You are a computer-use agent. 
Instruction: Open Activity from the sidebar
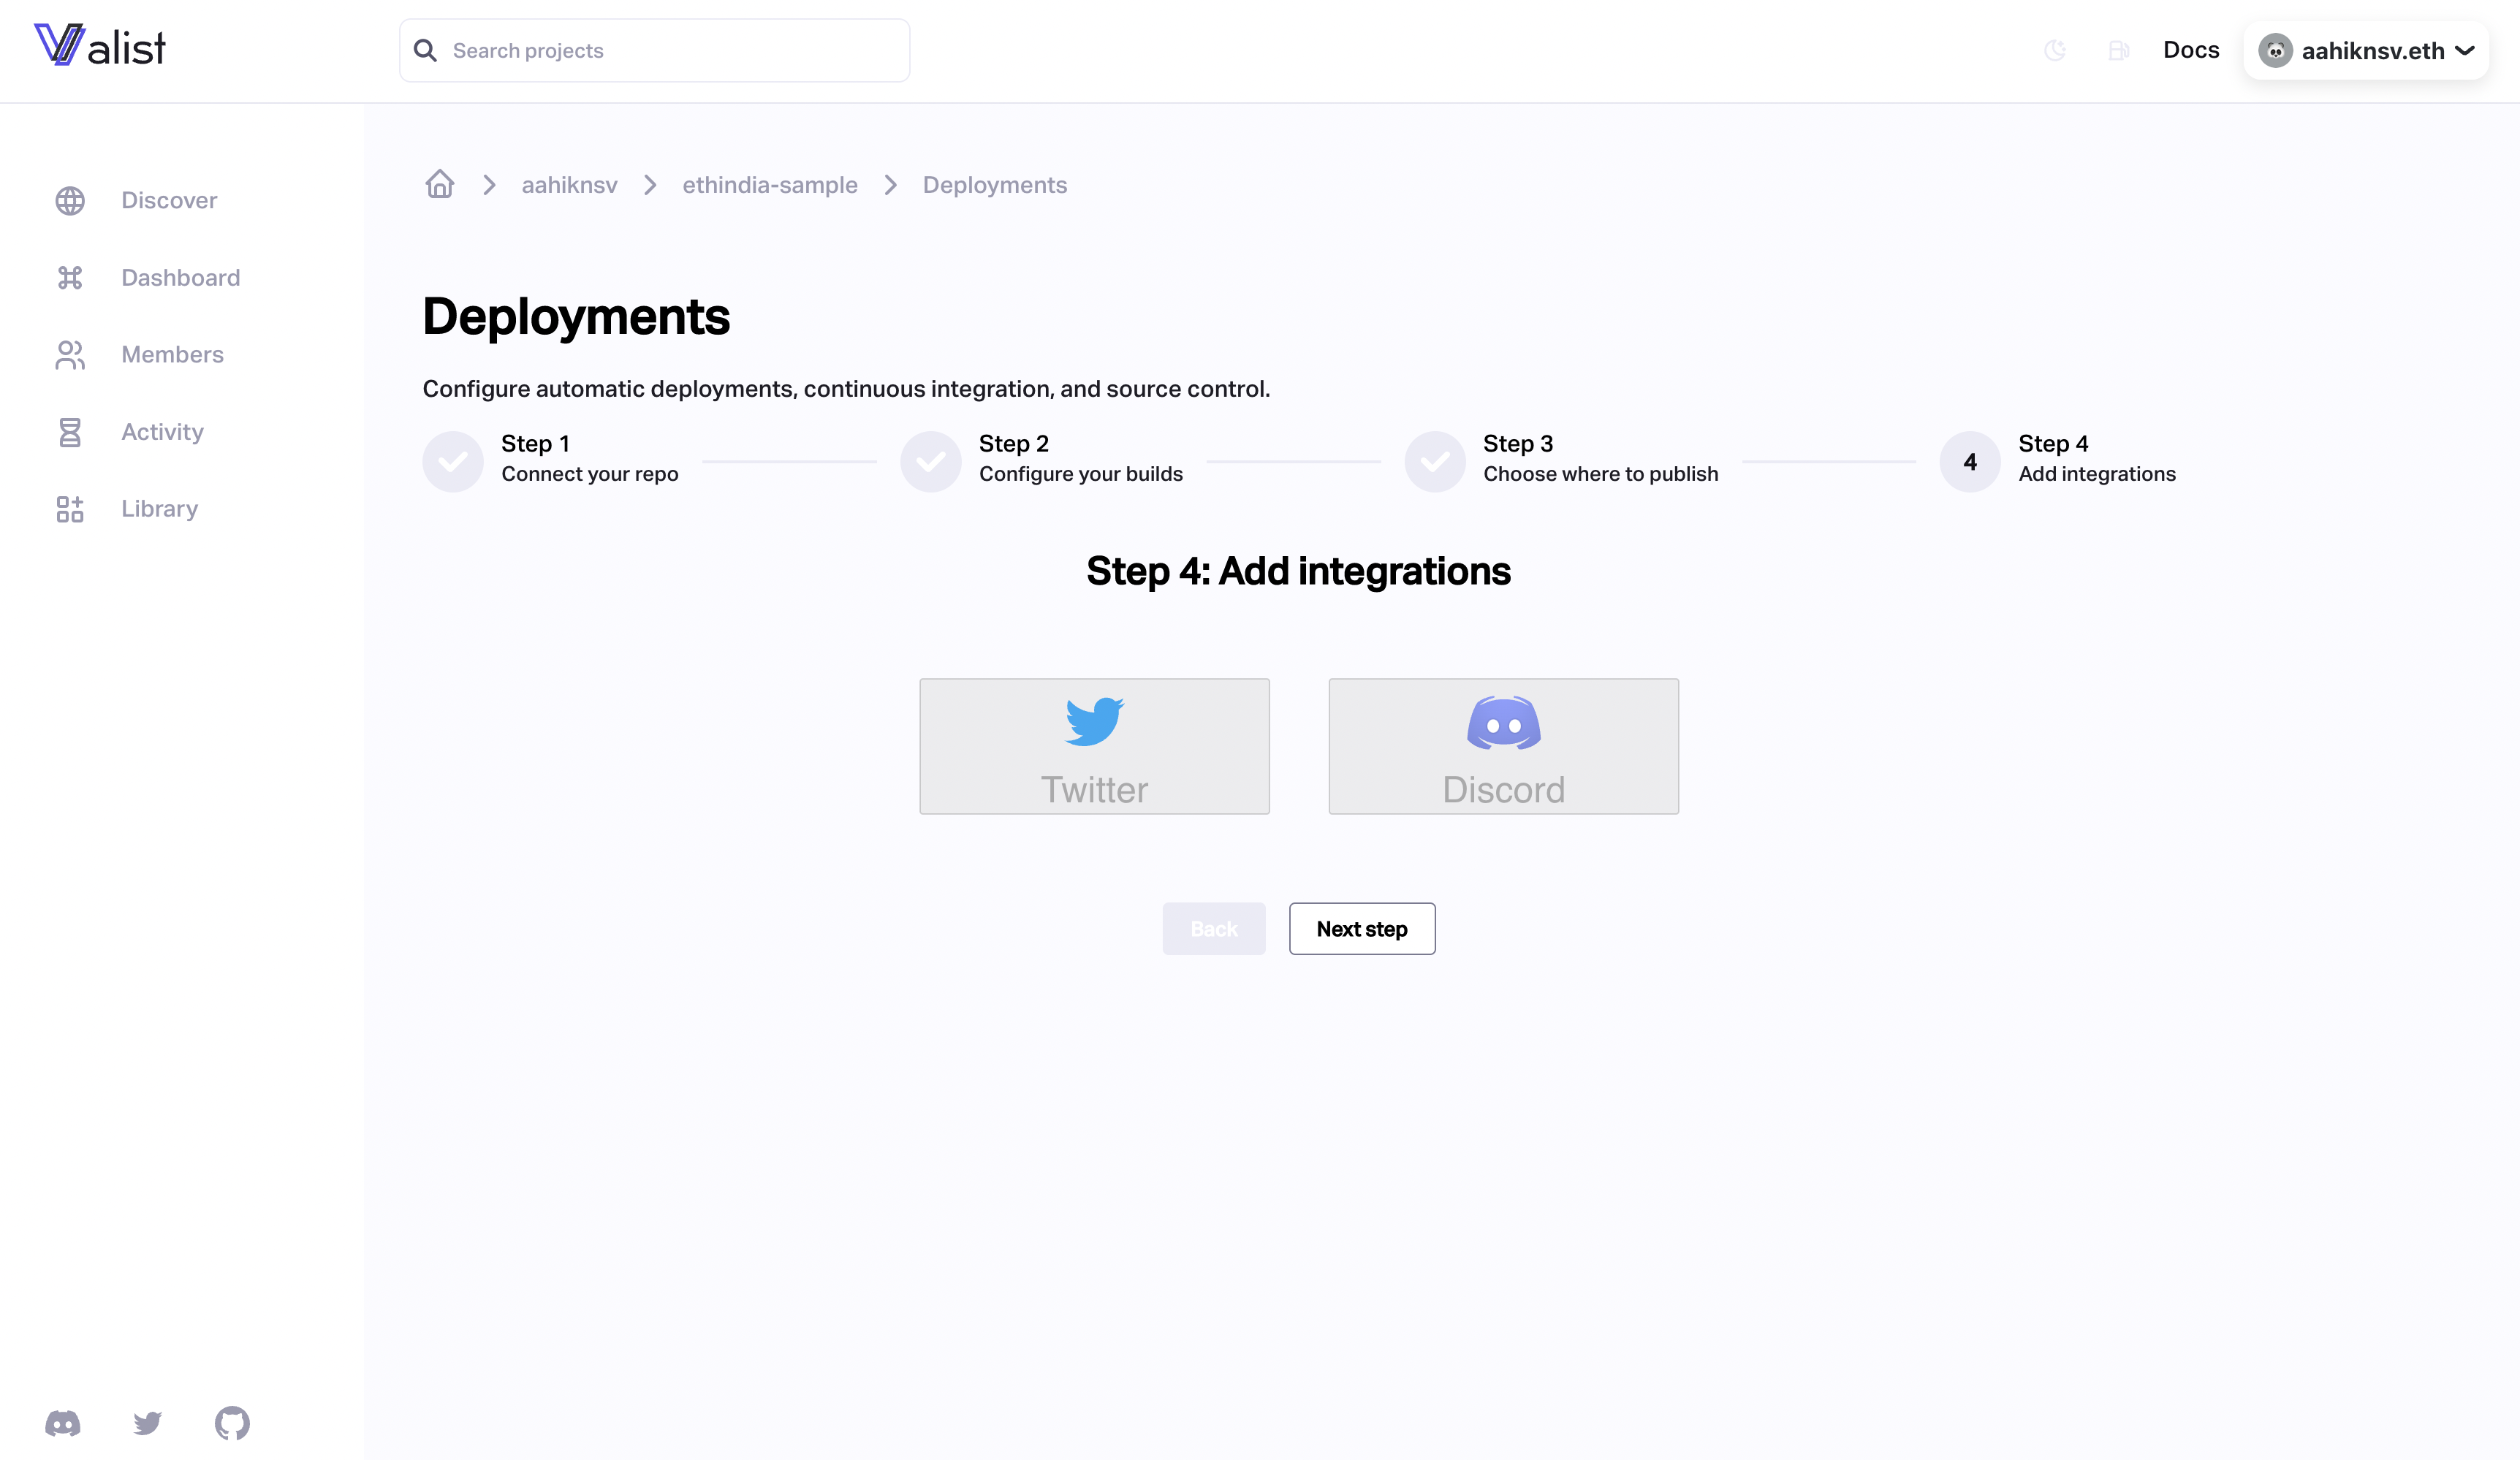(162, 432)
